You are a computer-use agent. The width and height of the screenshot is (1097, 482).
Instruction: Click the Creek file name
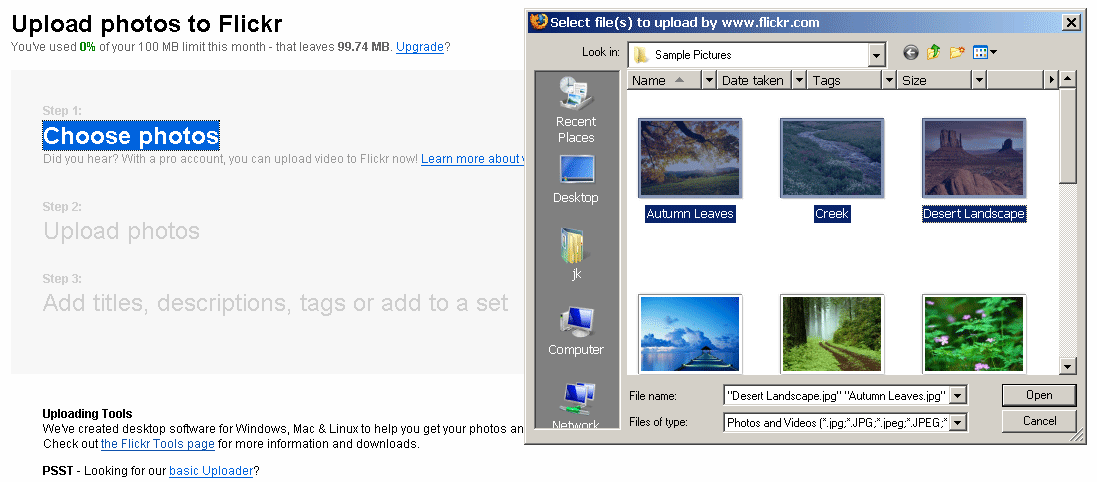pyautogui.click(x=832, y=214)
